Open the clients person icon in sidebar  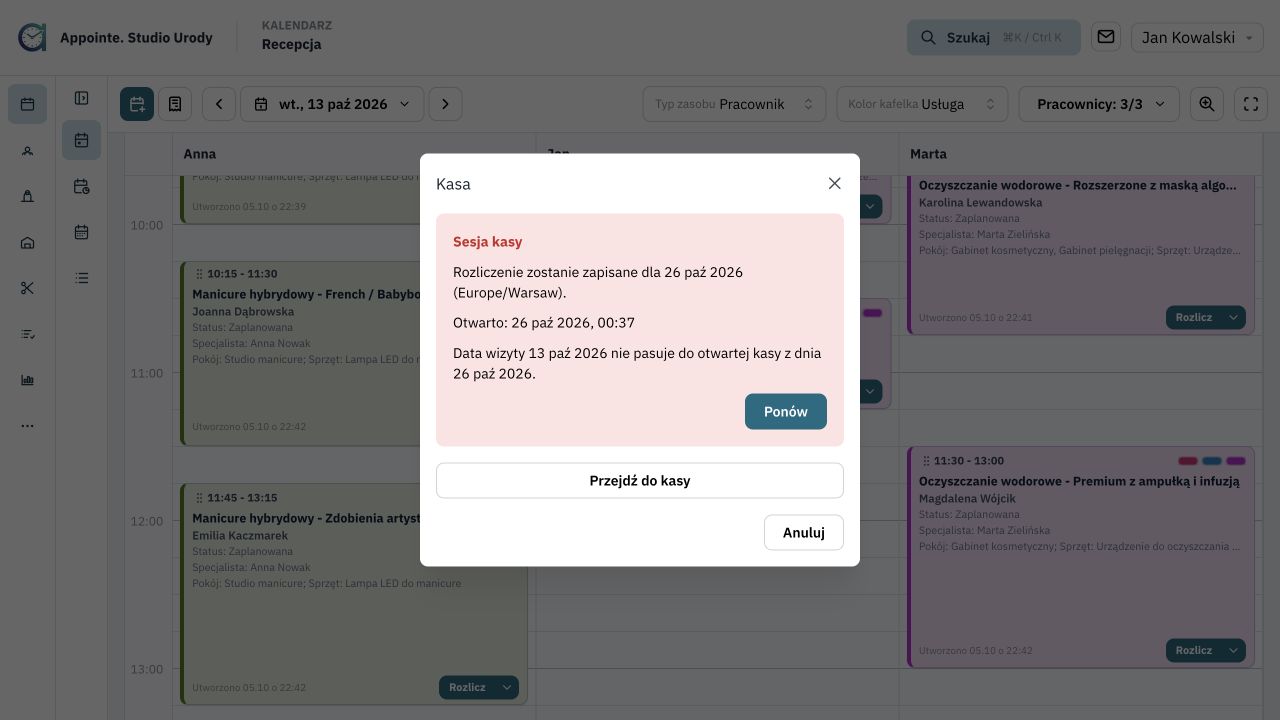(28, 151)
